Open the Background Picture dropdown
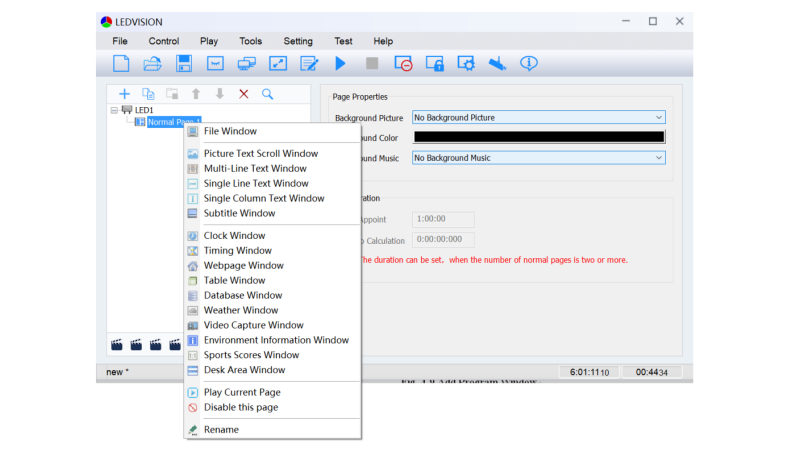Screen dimensions: 800x450 [538, 117]
